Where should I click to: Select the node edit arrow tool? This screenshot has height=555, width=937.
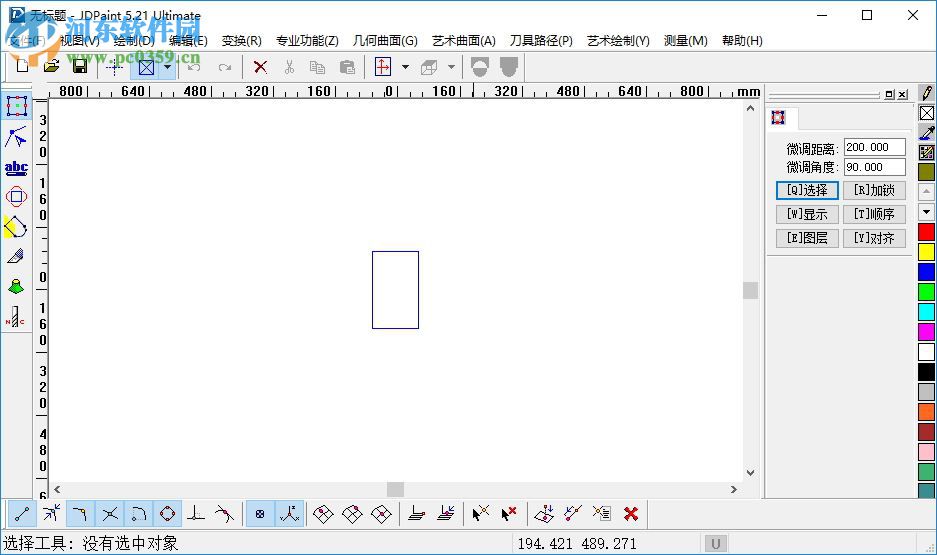[x=16, y=137]
